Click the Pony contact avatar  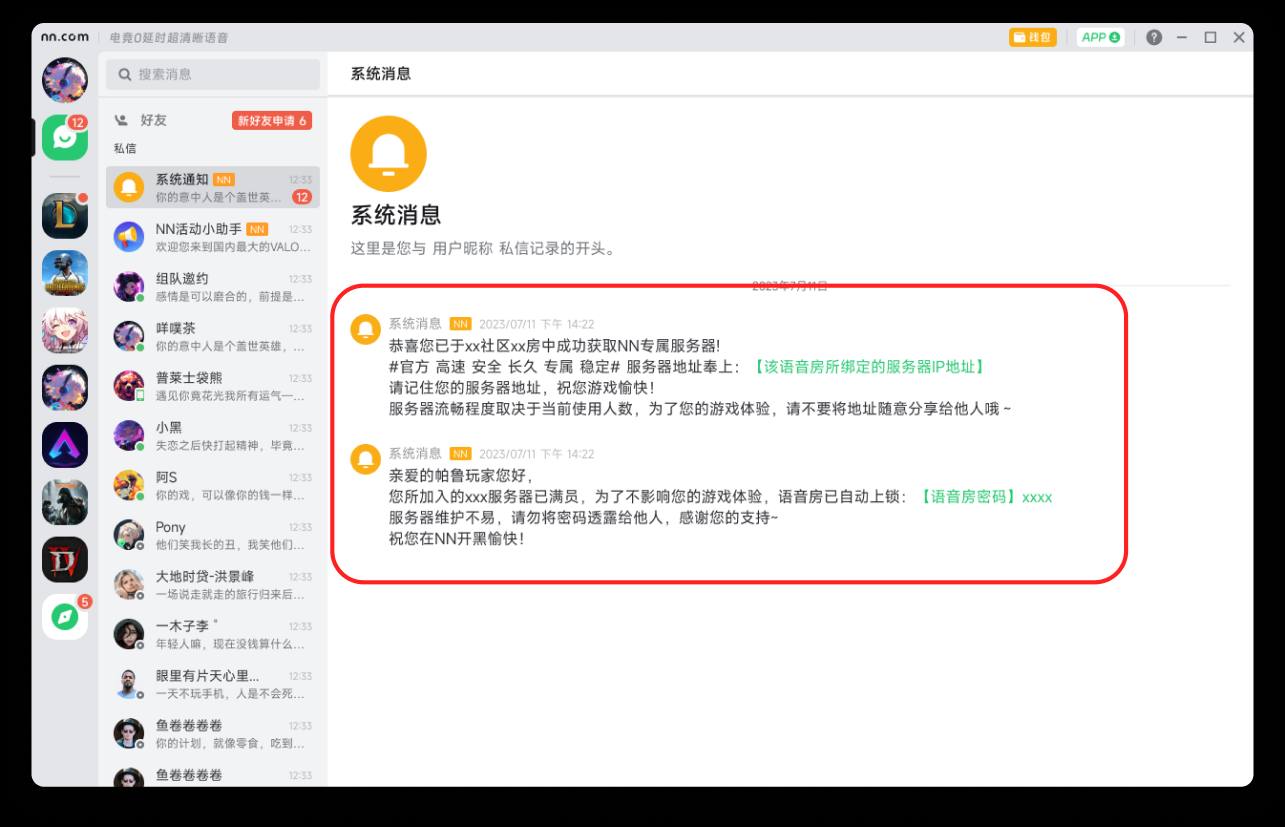coord(129,534)
